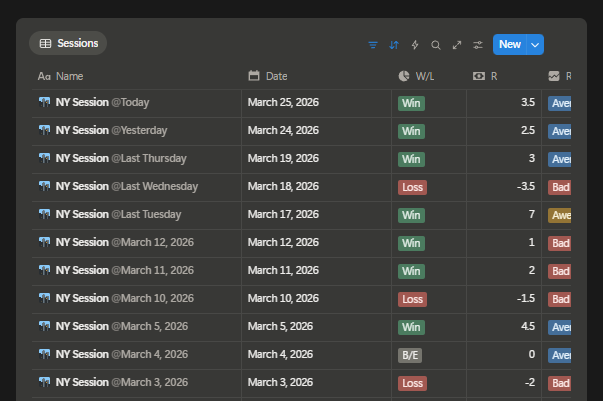
Task: Click the Loss tag in the March 18 row
Action: [412, 187]
